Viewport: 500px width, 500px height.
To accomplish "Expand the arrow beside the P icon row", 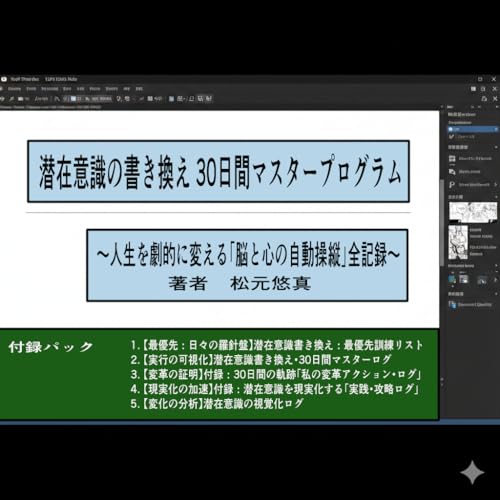I will pos(495,185).
